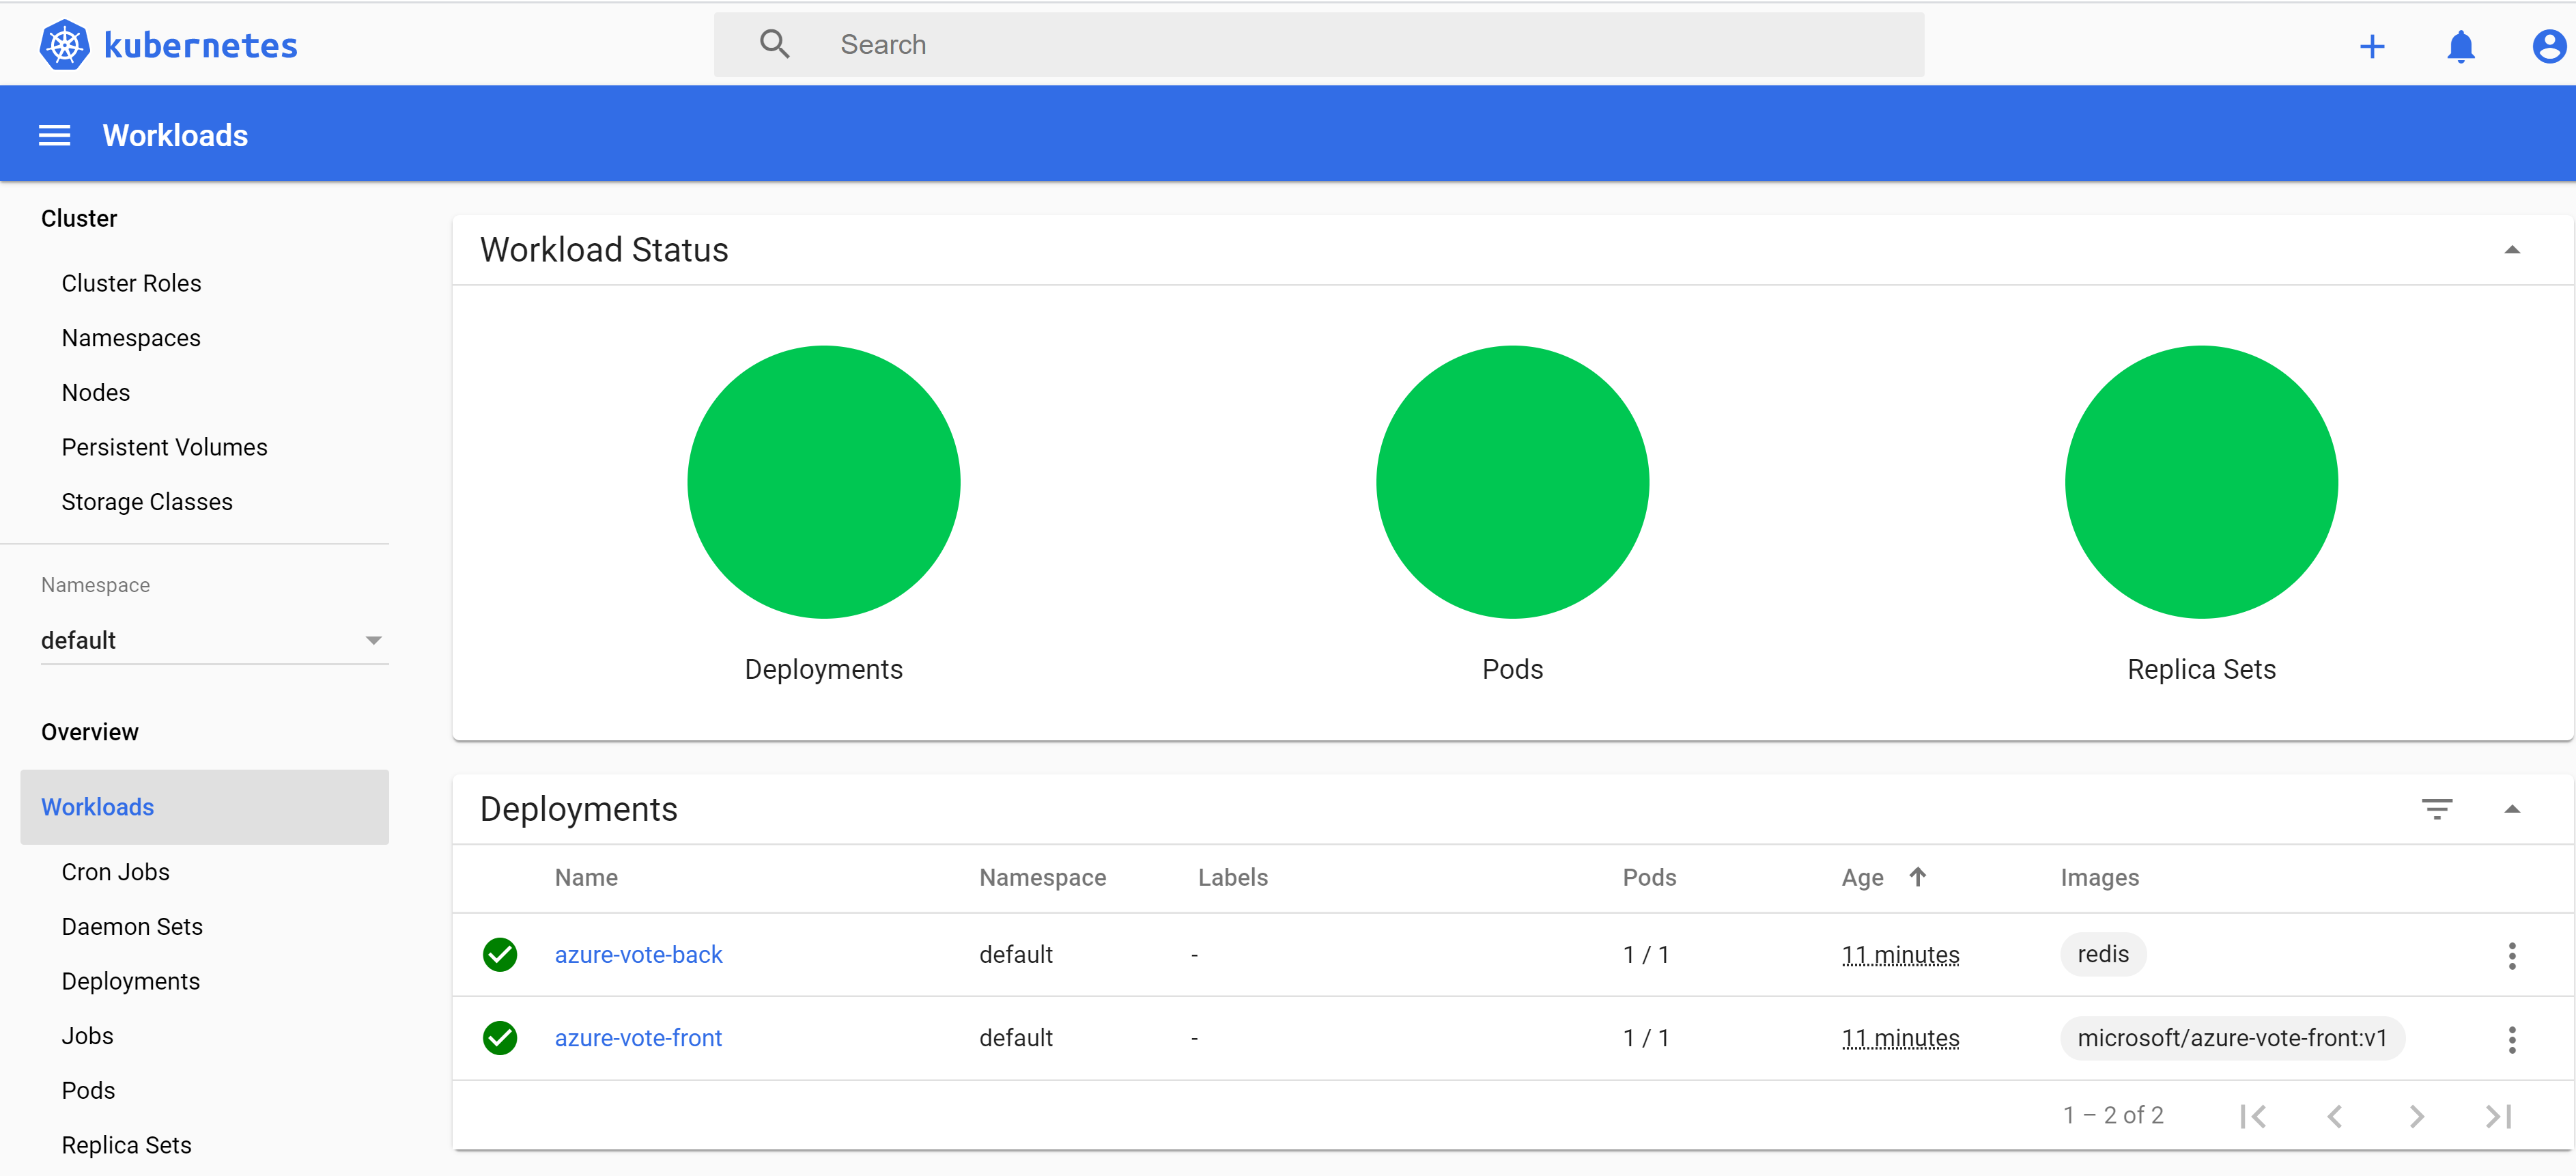The width and height of the screenshot is (2576, 1176).
Task: Click the microsoft/azure-vote-front:v1 image chip
Action: (2232, 1038)
